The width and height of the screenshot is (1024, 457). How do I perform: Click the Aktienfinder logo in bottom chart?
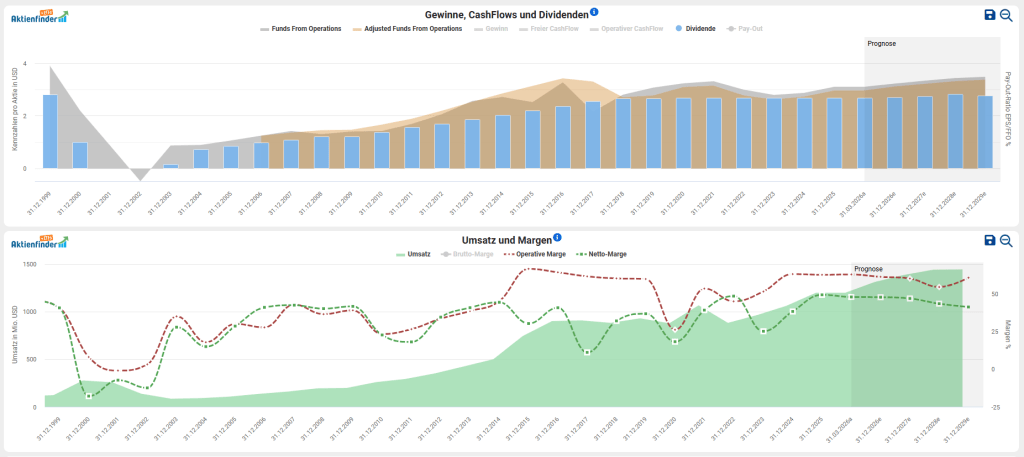(40, 240)
